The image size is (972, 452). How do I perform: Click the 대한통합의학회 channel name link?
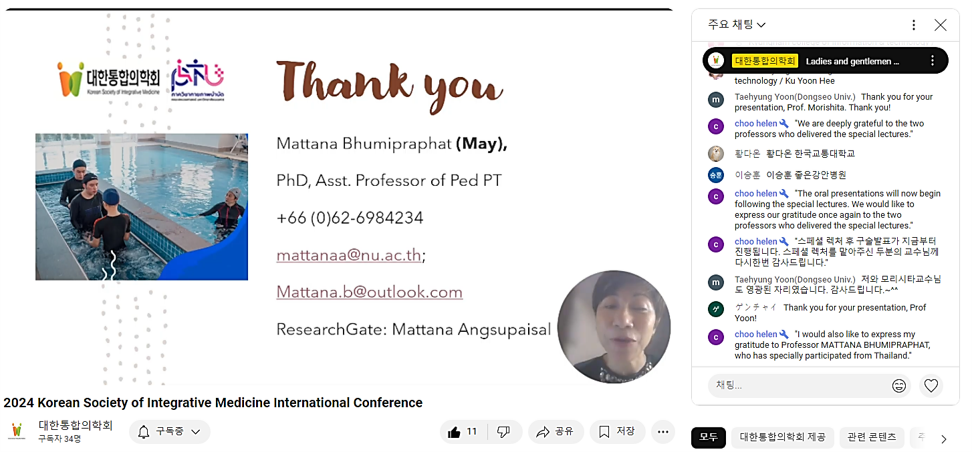(75, 425)
